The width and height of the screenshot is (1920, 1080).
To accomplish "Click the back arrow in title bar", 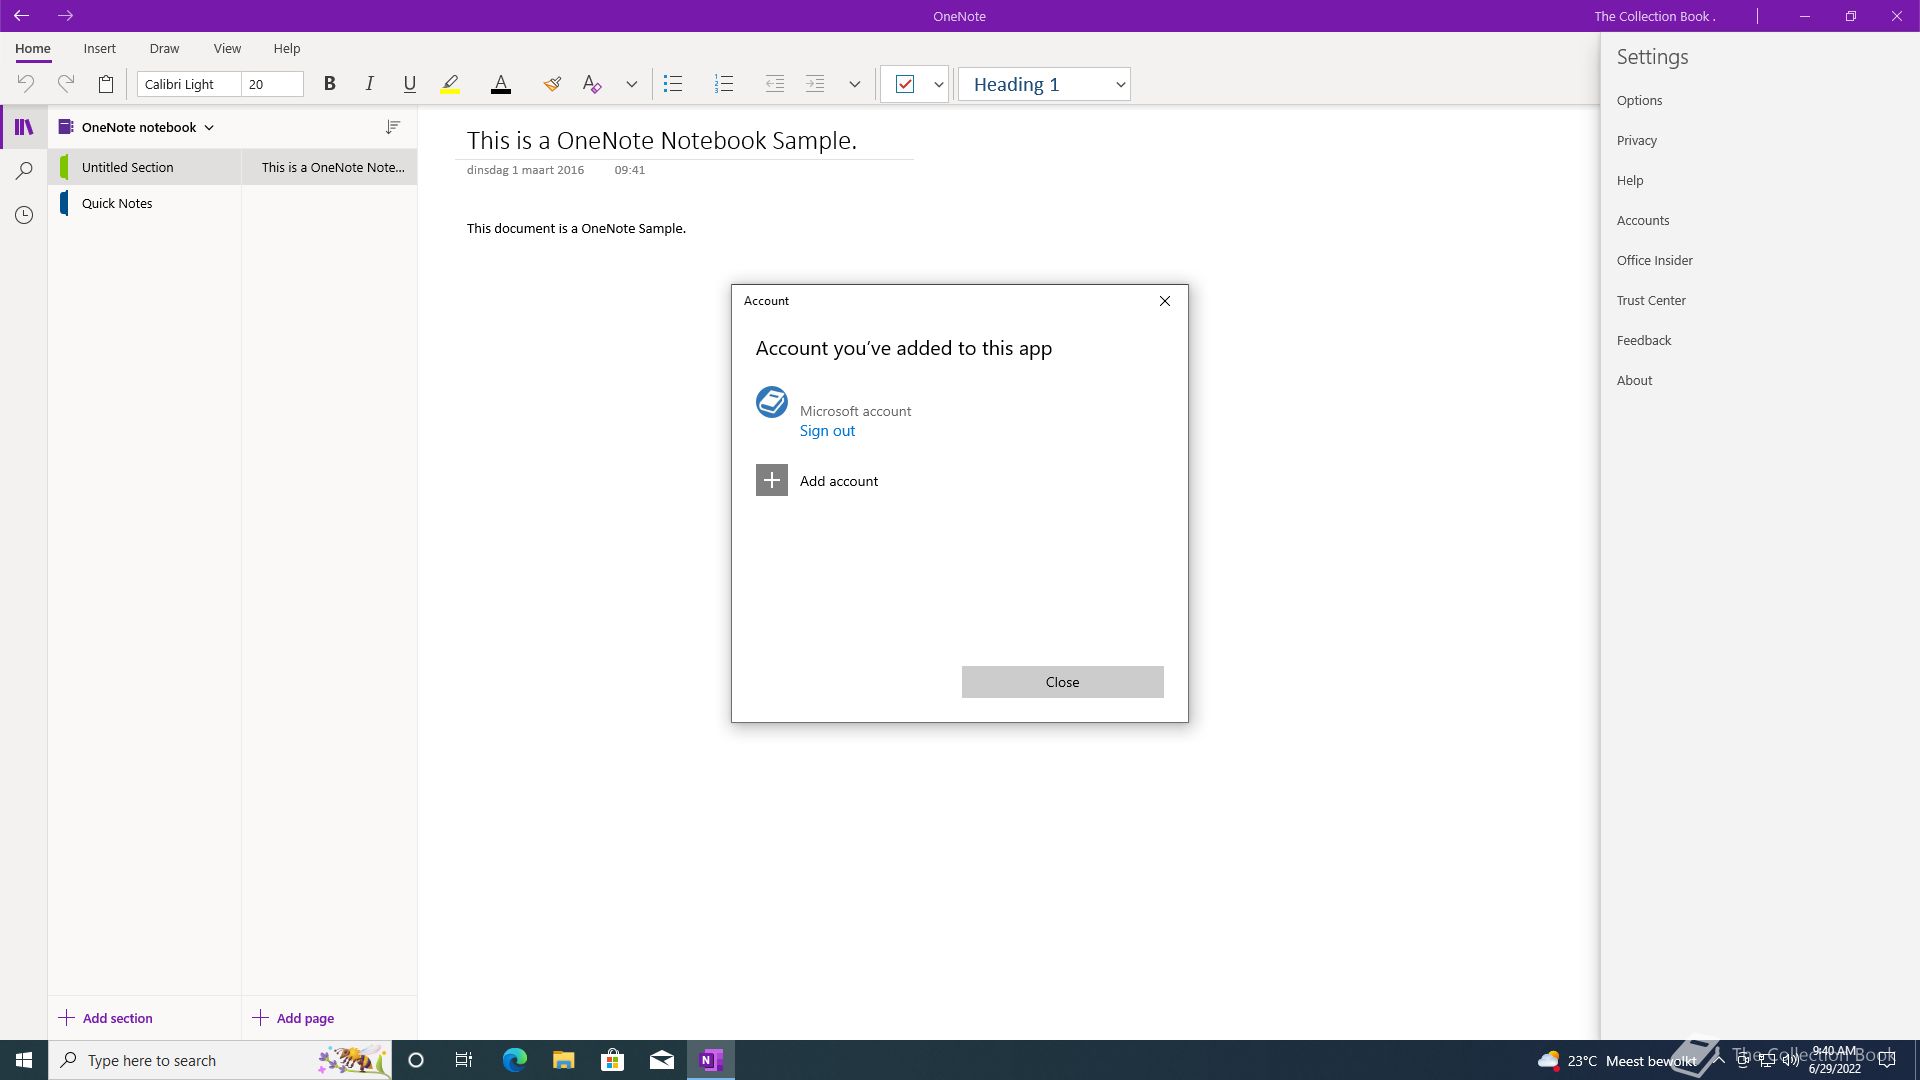I will [21, 16].
